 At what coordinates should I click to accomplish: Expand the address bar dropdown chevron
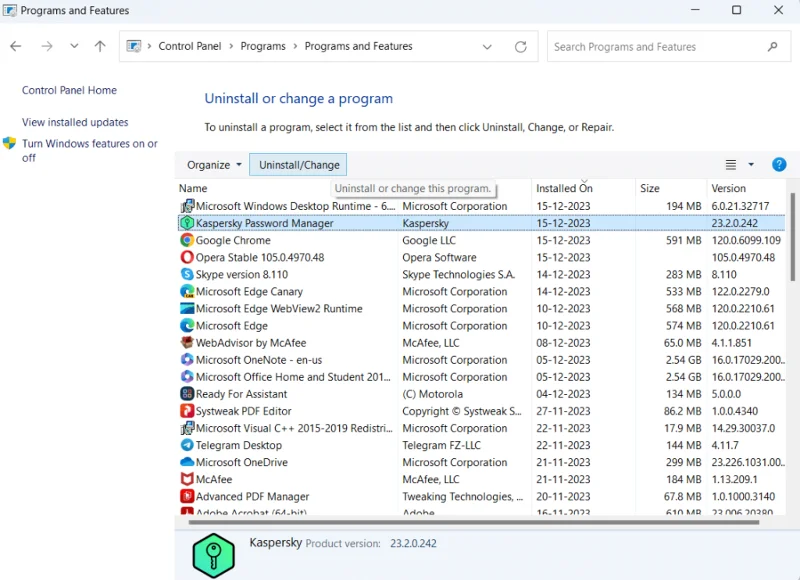(x=487, y=46)
